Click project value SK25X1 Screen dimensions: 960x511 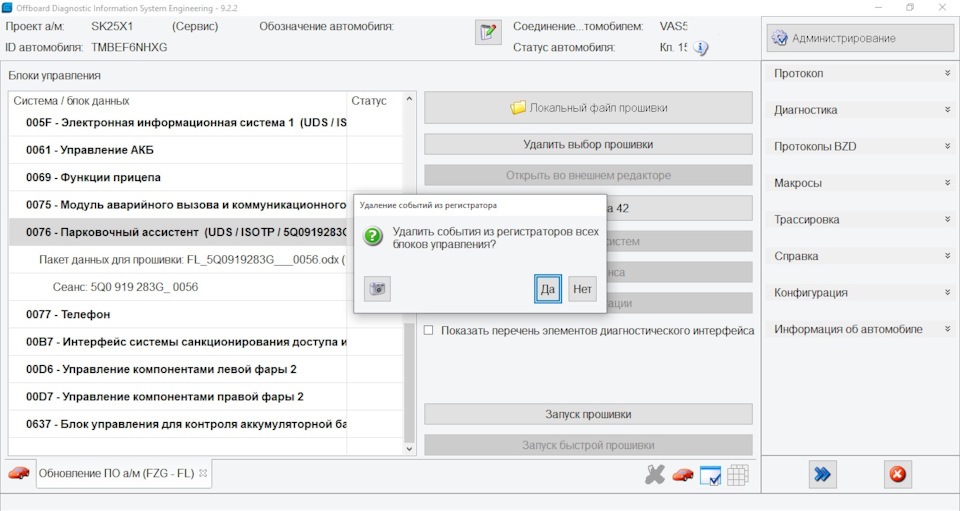112,27
